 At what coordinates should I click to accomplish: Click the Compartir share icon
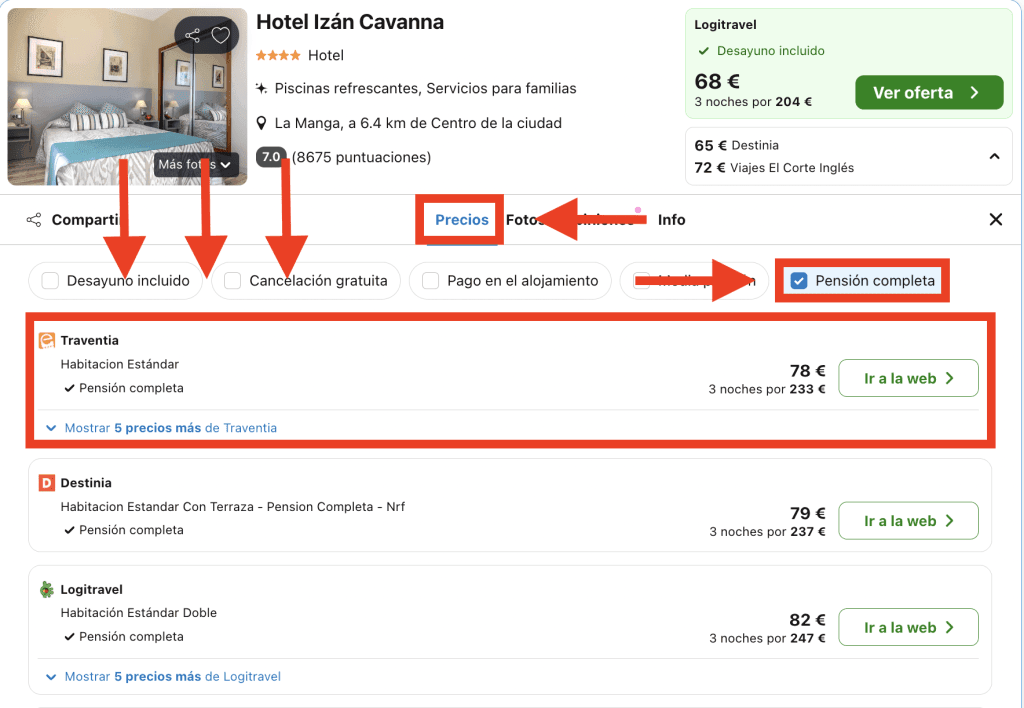(34, 220)
